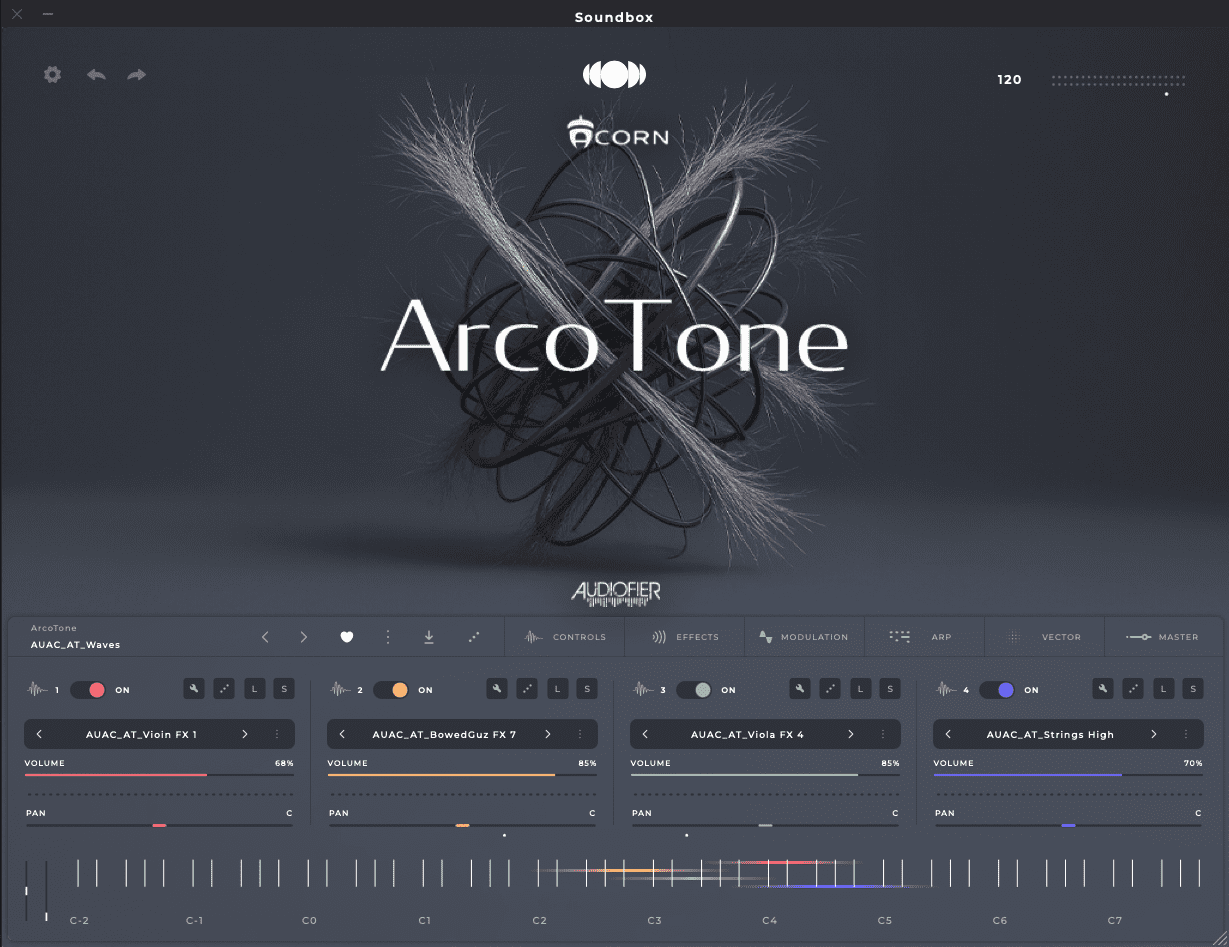
Task: Solo layer 3 with S button
Action: [x=890, y=688]
